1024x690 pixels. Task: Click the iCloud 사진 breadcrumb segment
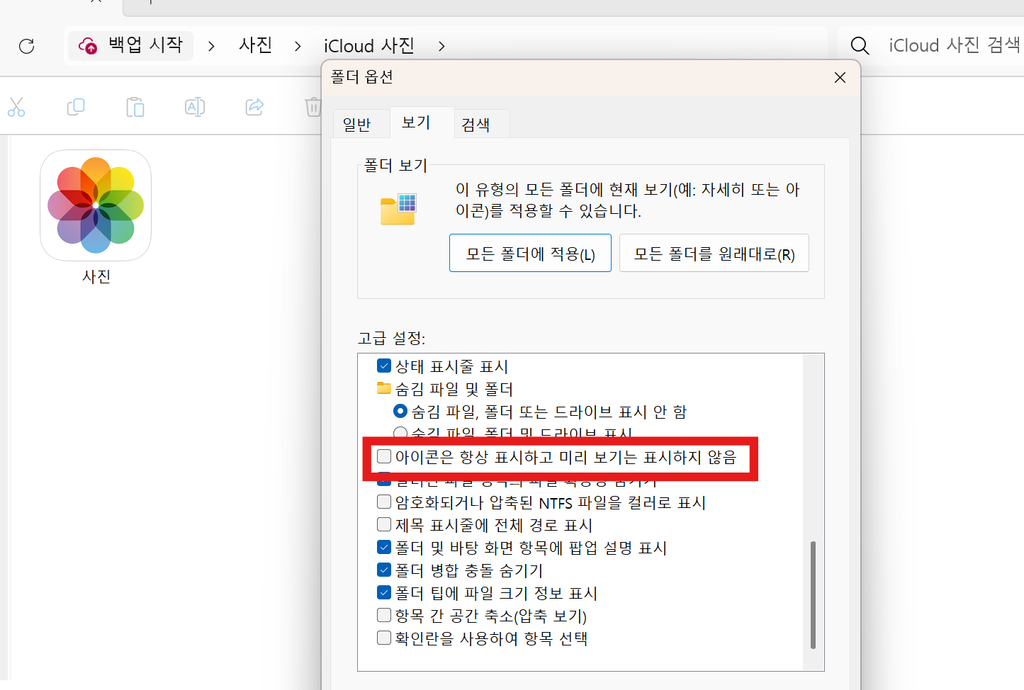click(369, 46)
